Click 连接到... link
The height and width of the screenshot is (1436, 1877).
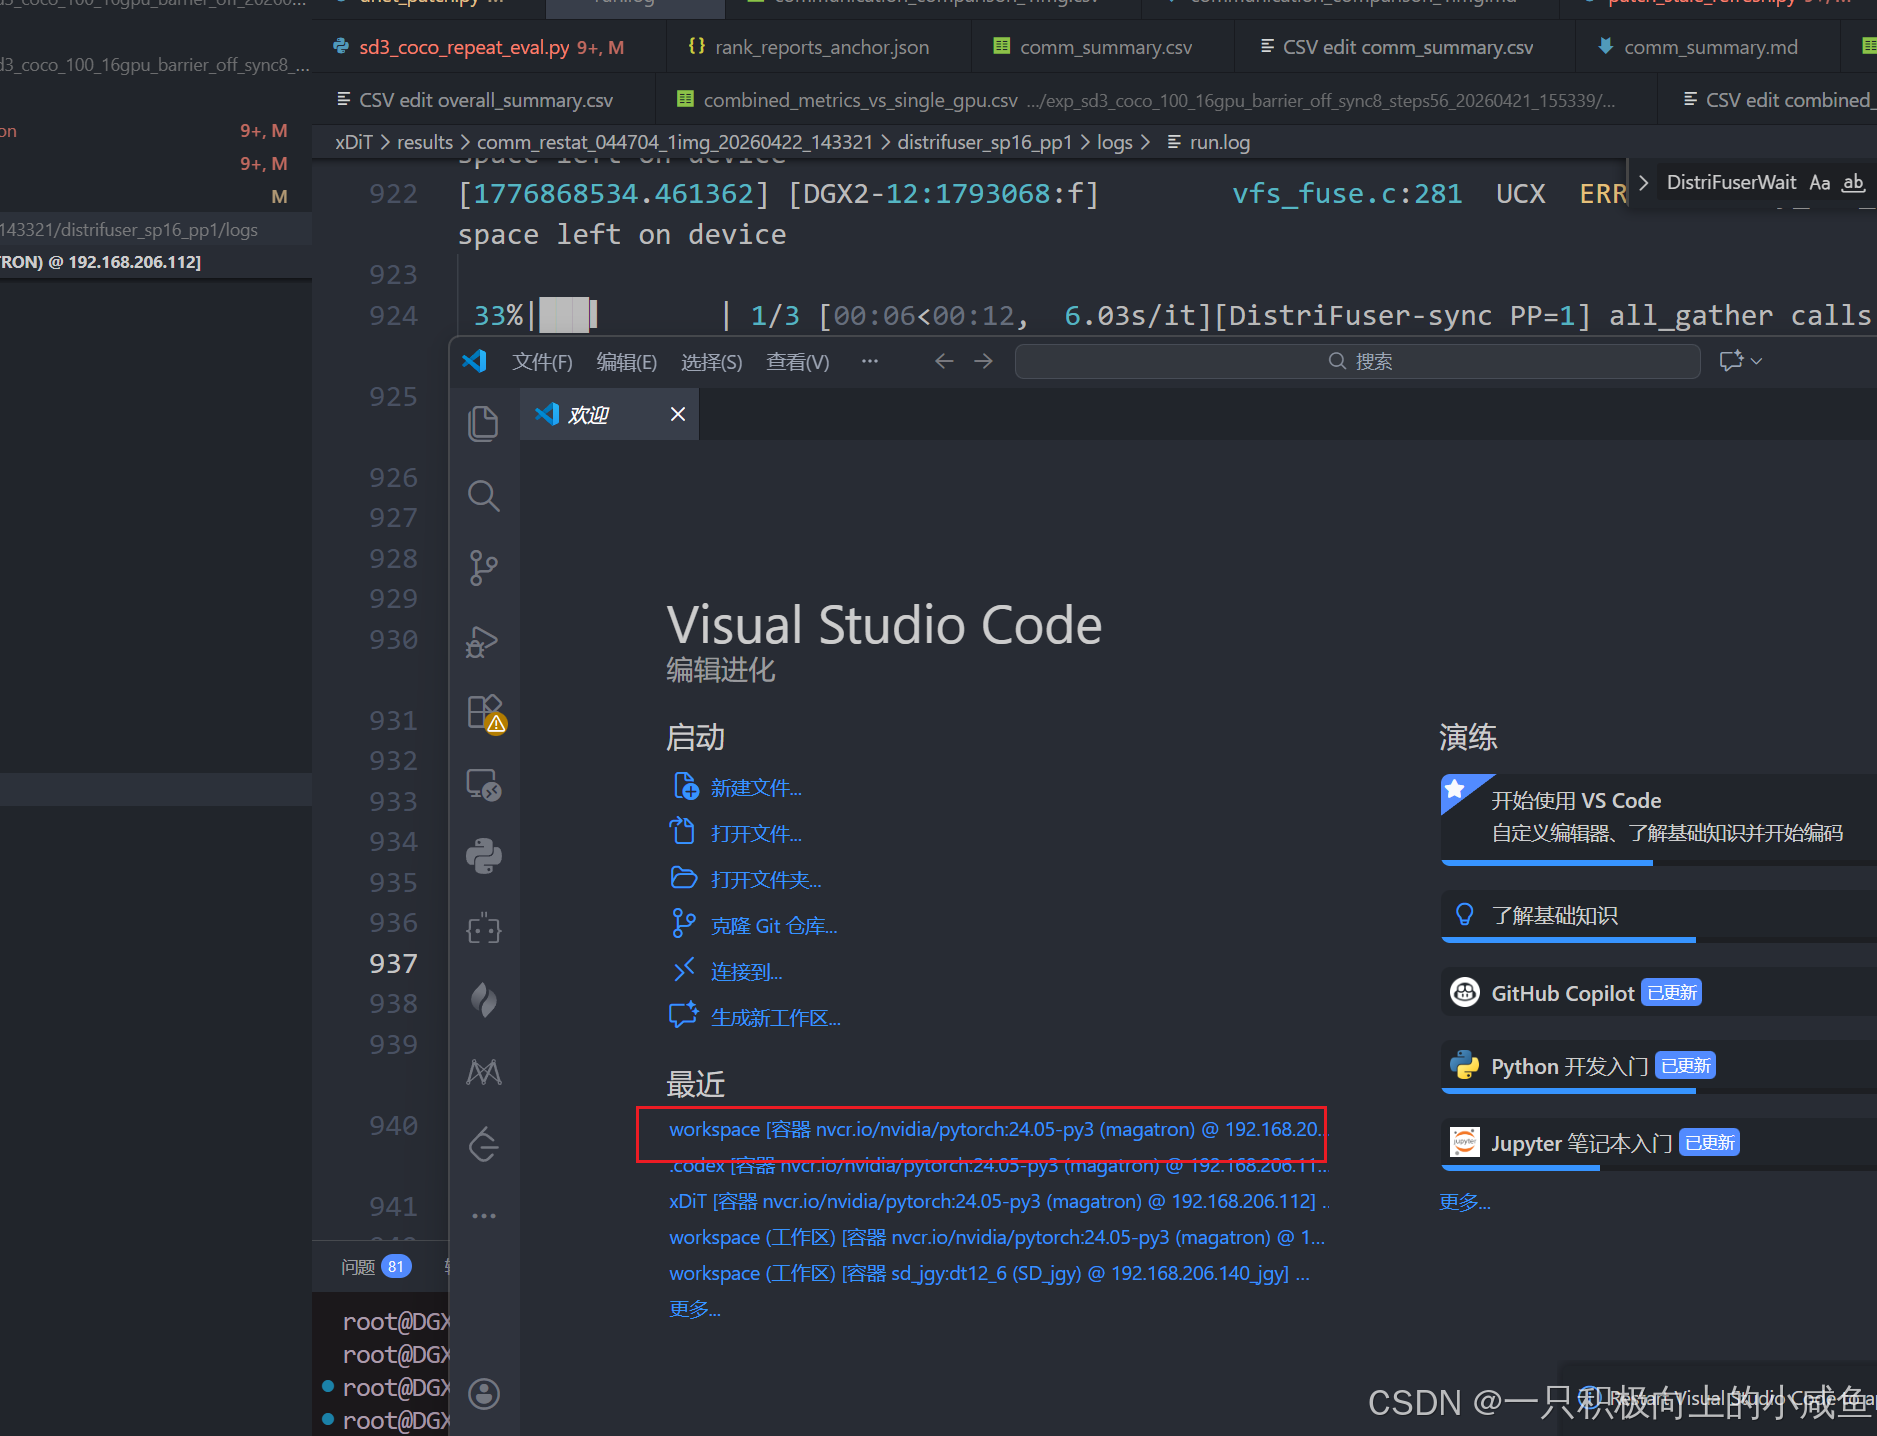pos(746,972)
